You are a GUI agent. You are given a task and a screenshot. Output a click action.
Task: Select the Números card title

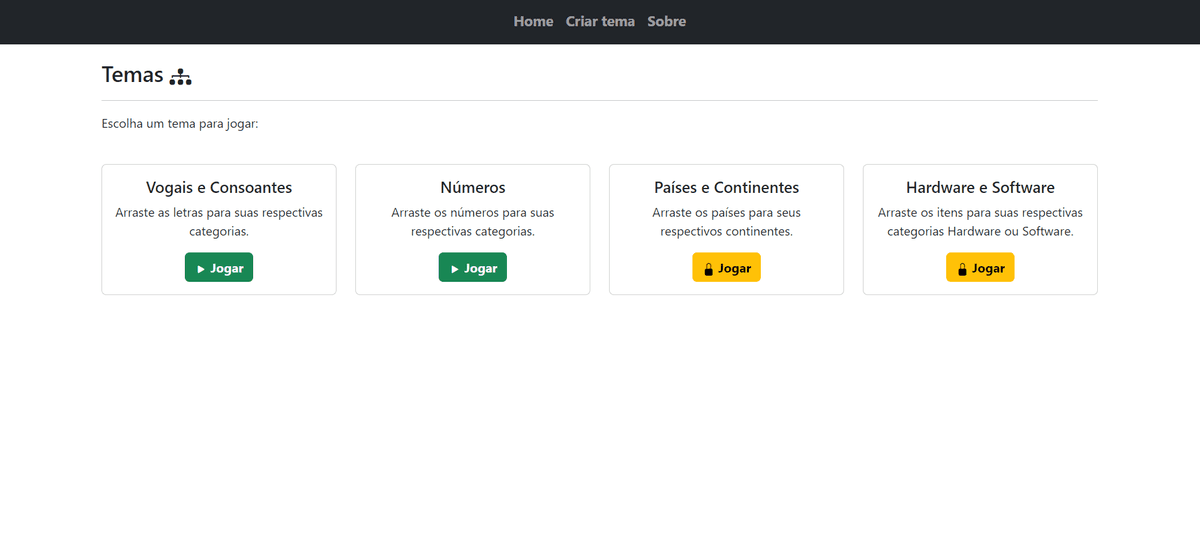tap(473, 187)
